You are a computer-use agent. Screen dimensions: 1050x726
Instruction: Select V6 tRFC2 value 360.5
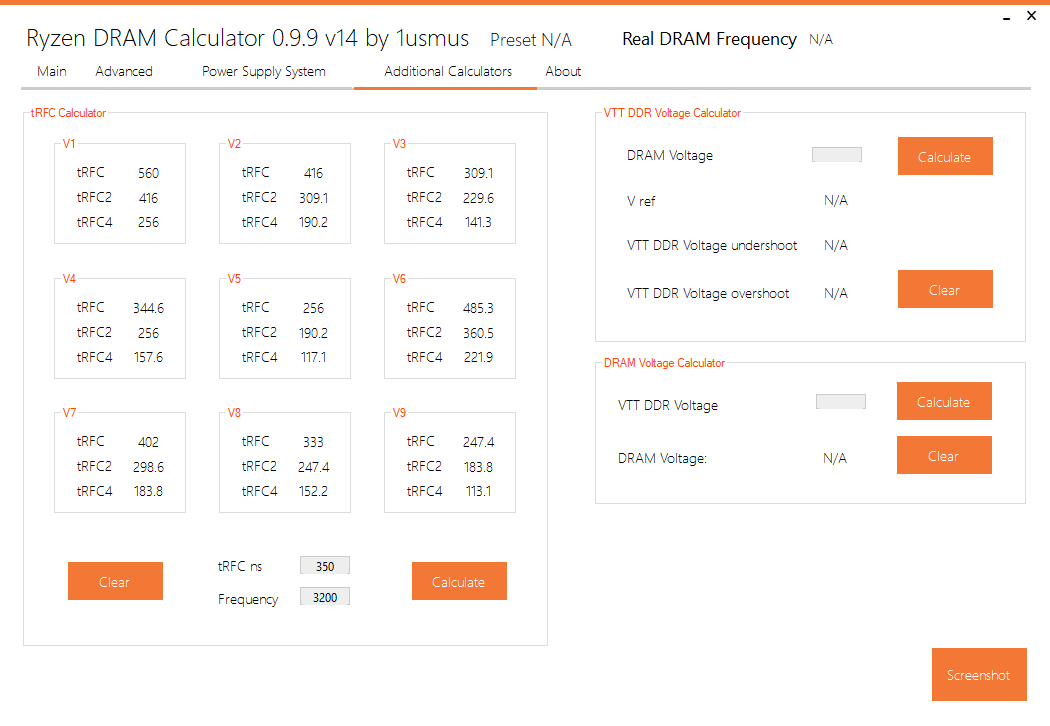(478, 333)
